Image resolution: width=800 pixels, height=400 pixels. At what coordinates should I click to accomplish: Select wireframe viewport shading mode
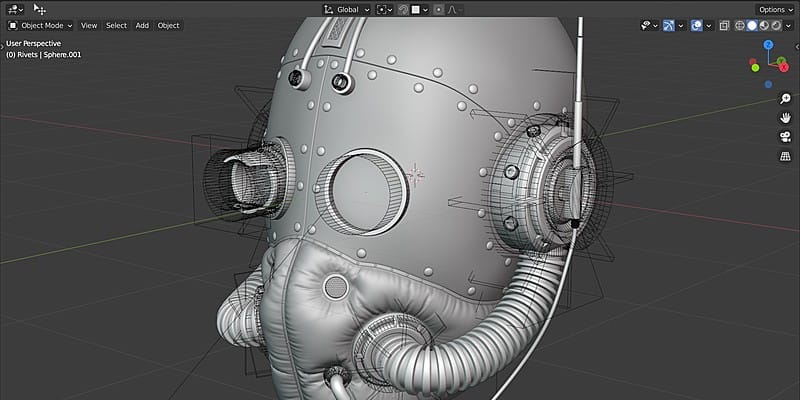(x=740, y=26)
